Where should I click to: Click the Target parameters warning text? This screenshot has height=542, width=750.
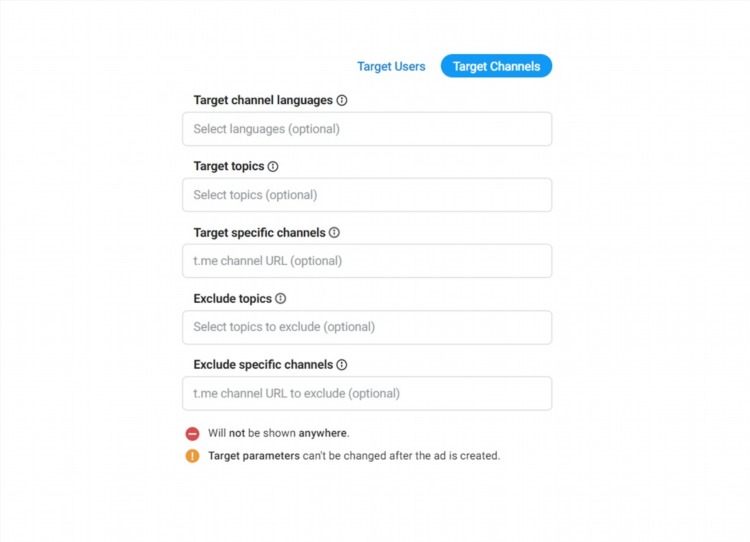pos(354,455)
